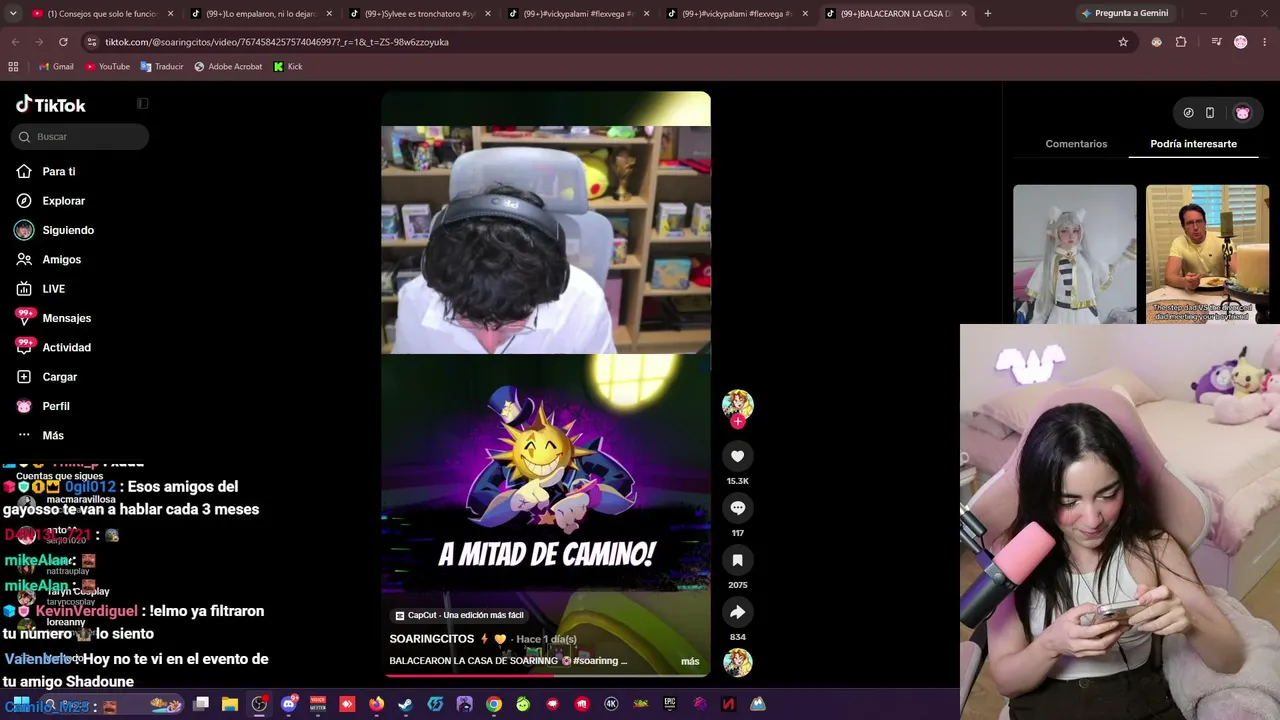The width and height of the screenshot is (1280, 720).
Task: Open comments via the speech bubble icon
Action: (x=737, y=508)
